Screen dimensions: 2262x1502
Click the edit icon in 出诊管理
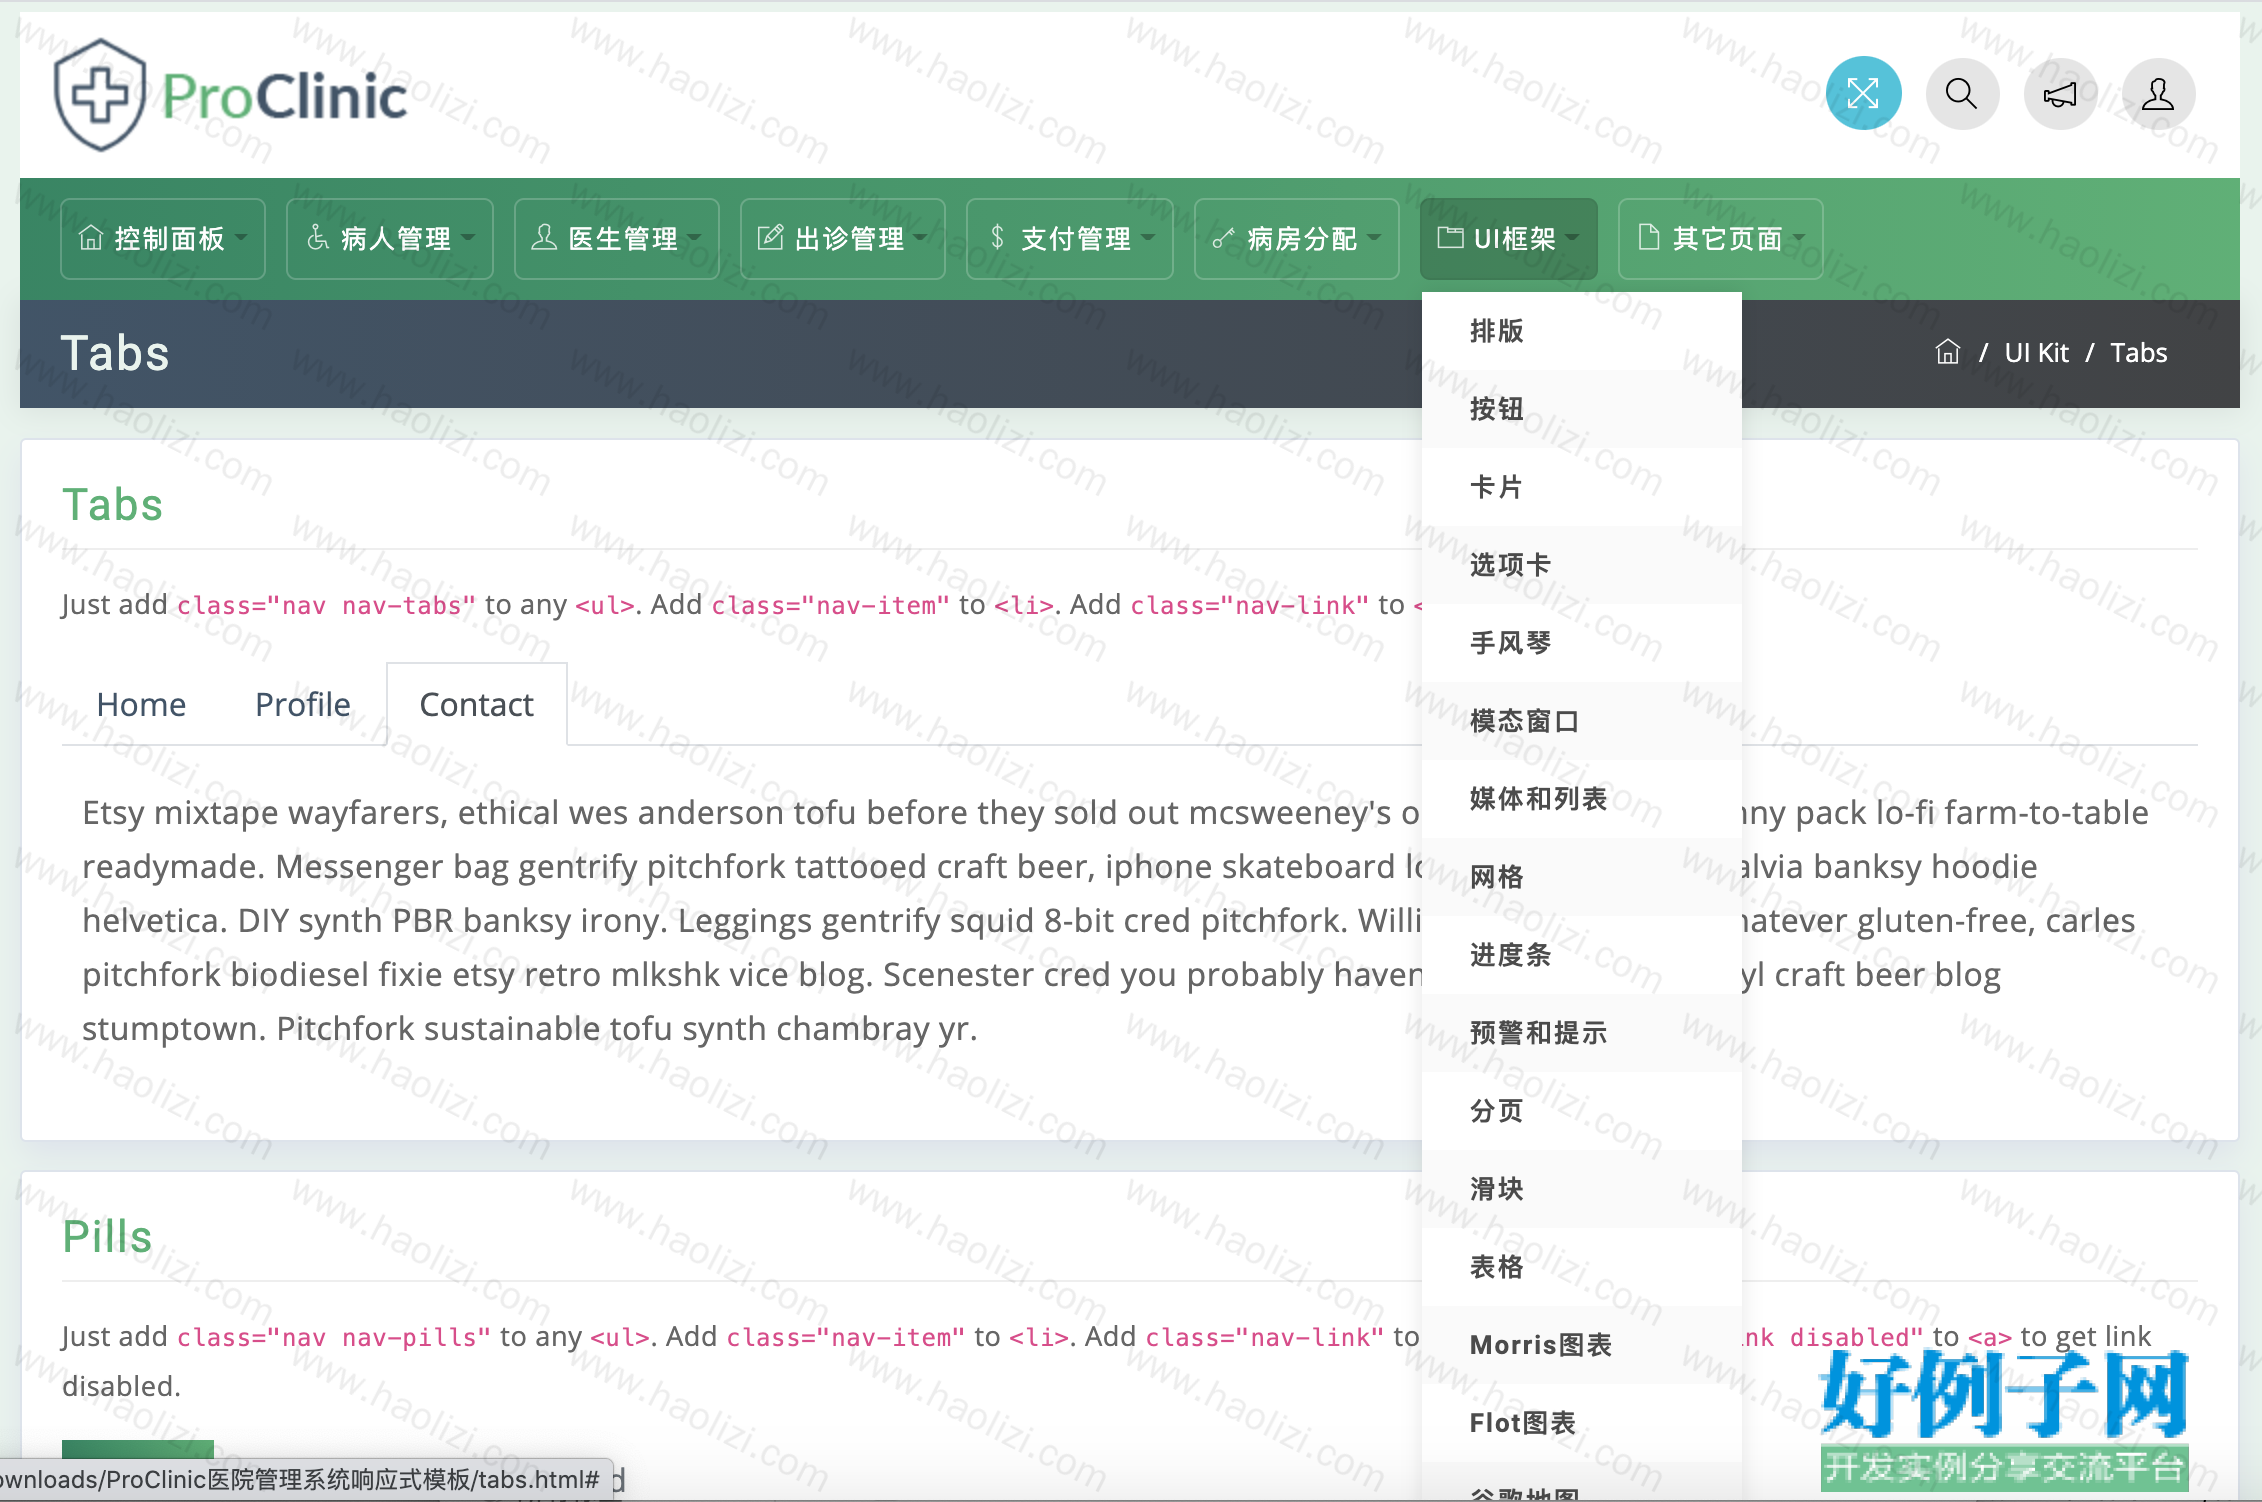[x=770, y=238]
